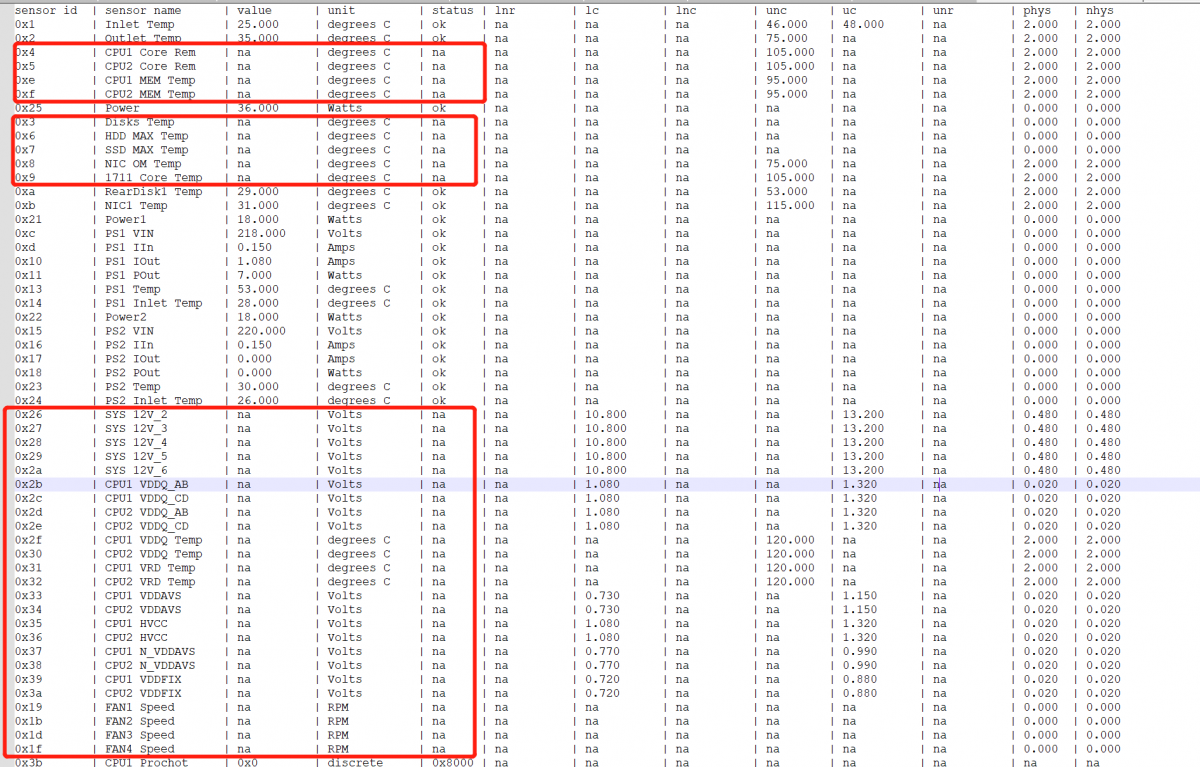Click the 220.000 value for PS2 VIN
This screenshot has height=767, width=1200.
coord(261,331)
